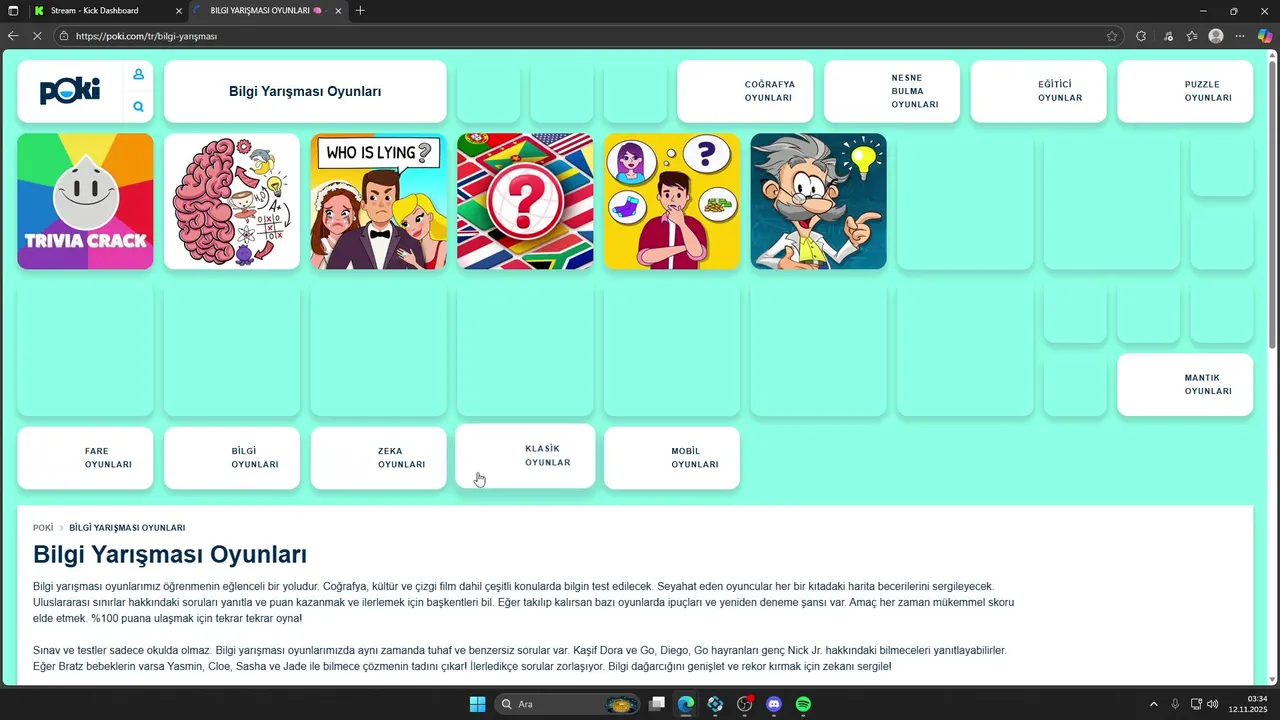Open the brain puzzle game thumbnail

coord(232,201)
